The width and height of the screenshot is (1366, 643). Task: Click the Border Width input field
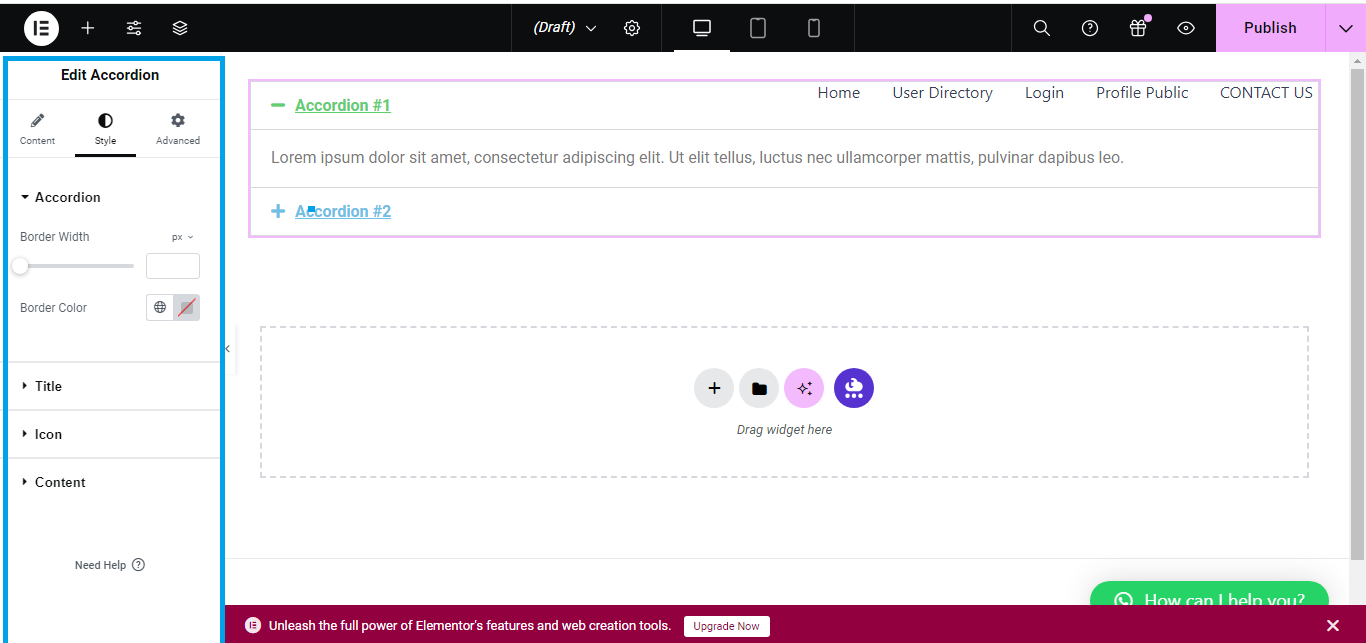(x=173, y=266)
